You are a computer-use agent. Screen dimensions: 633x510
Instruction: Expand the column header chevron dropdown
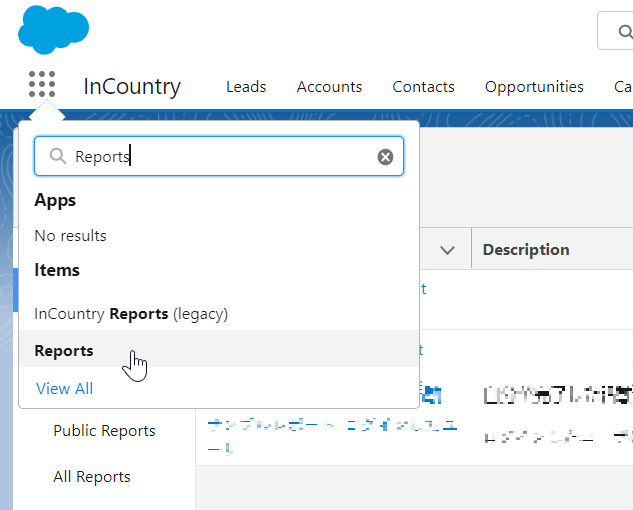[447, 250]
